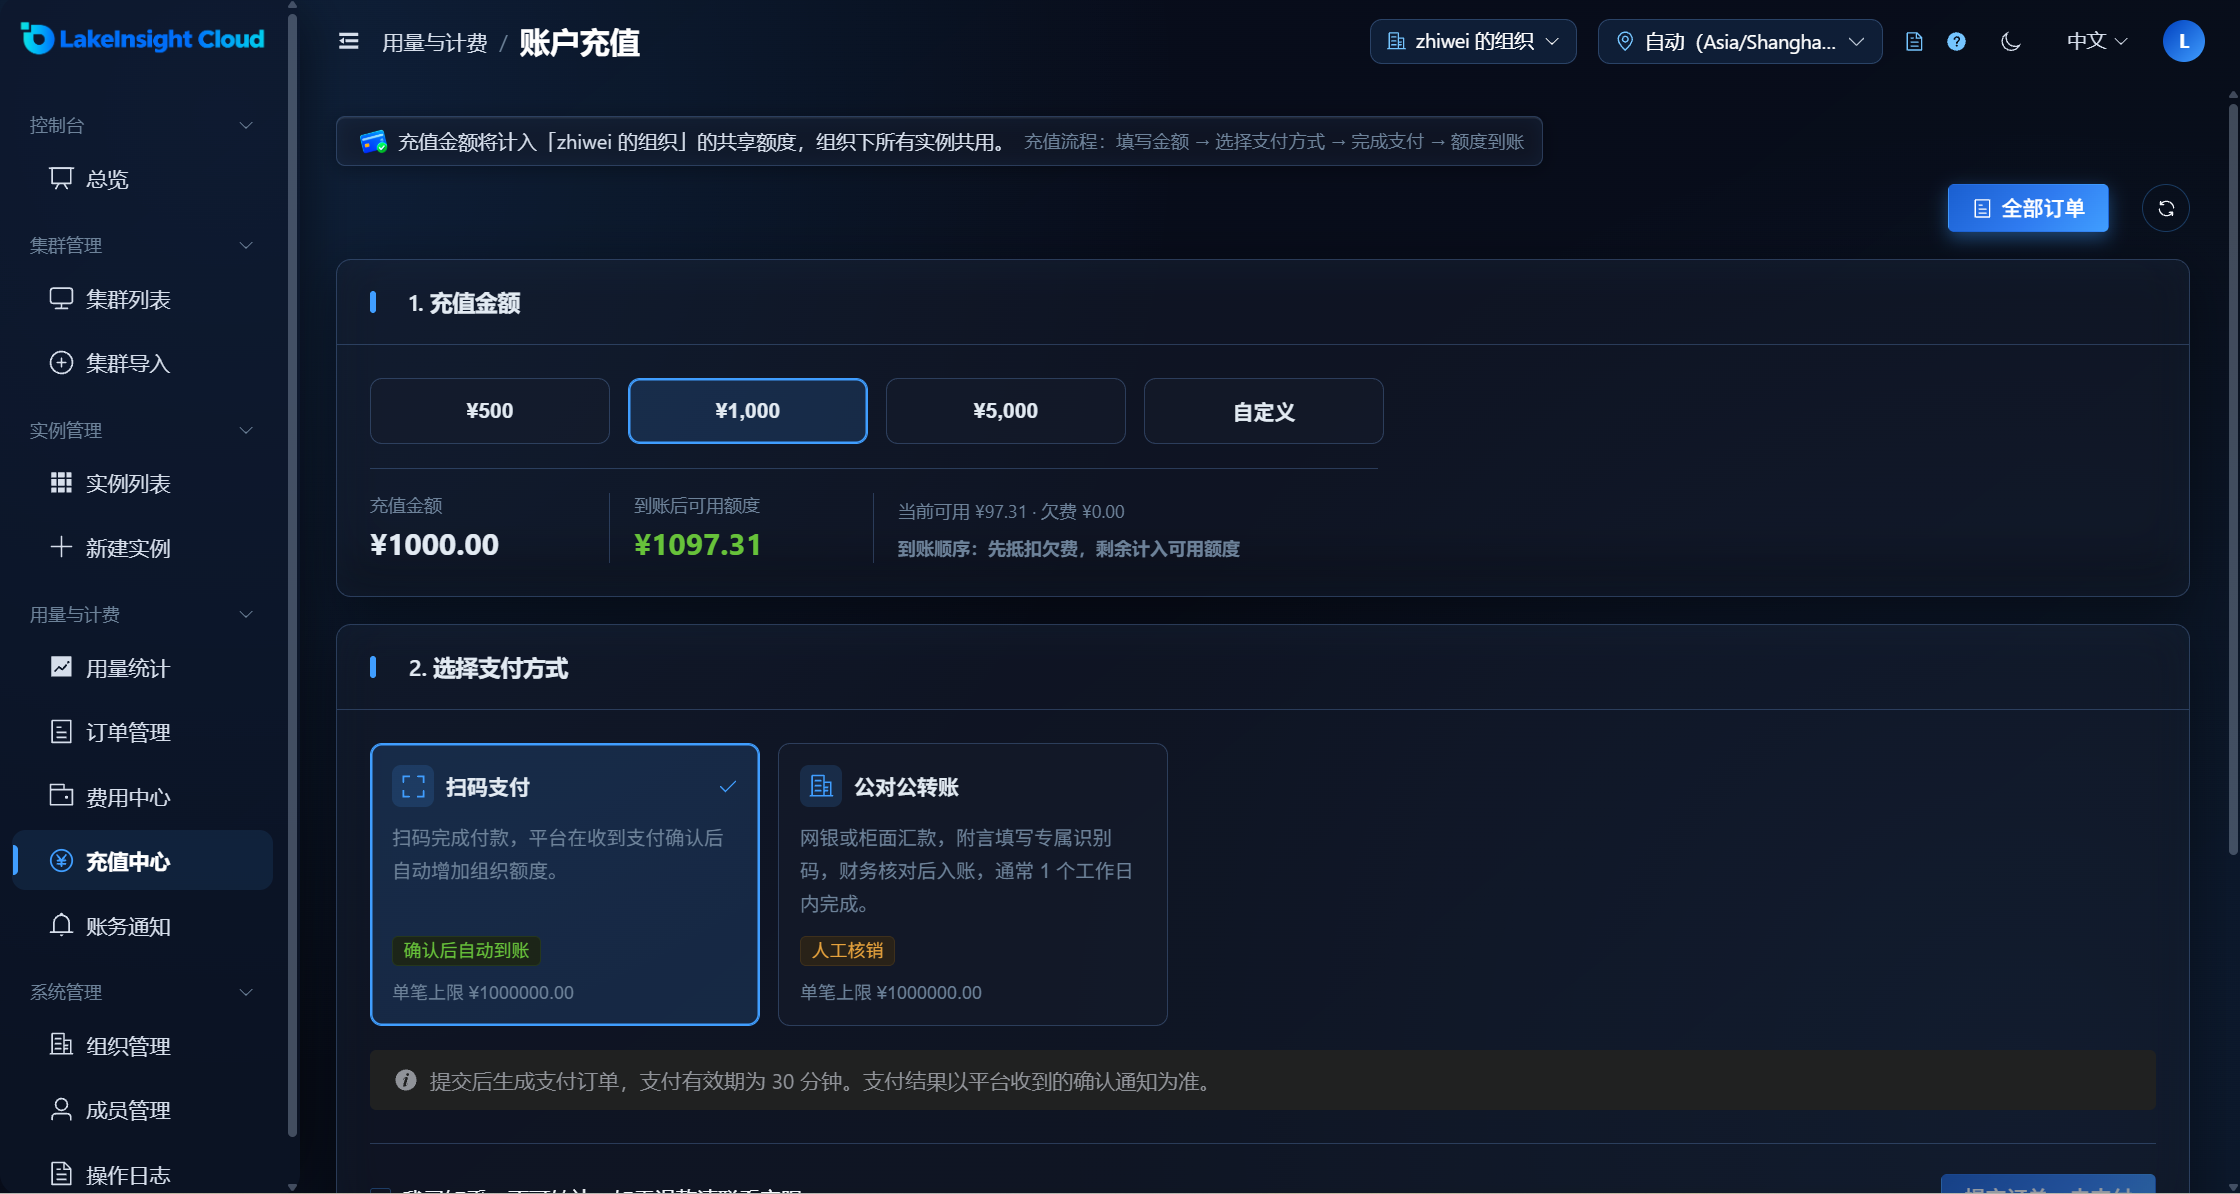Screen dimensions: 2240x1194
Task: Open 组织管理 in the sidebar
Action: 143,1046
